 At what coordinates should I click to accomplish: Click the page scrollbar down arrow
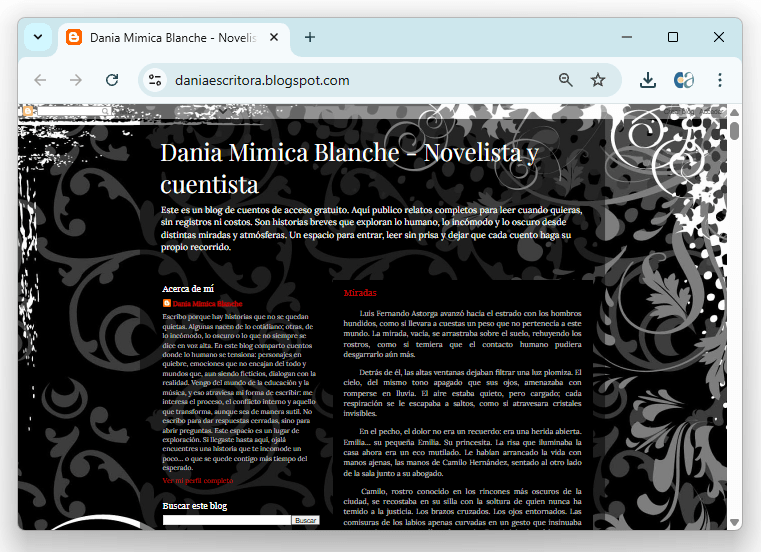click(x=734, y=523)
